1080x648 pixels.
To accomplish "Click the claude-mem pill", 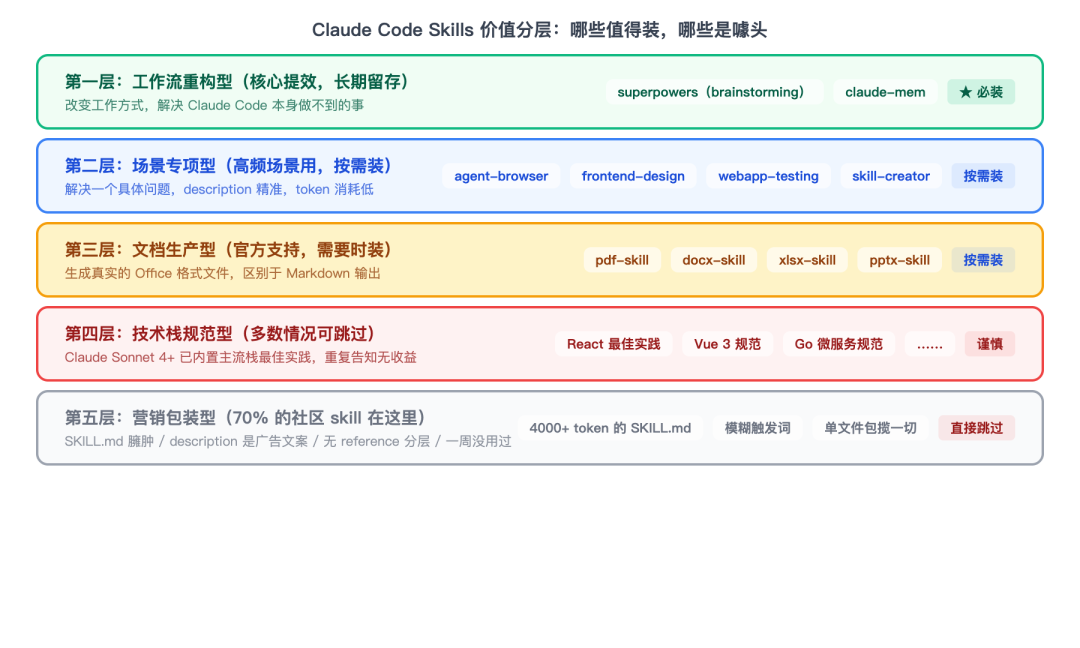I will (885, 92).
